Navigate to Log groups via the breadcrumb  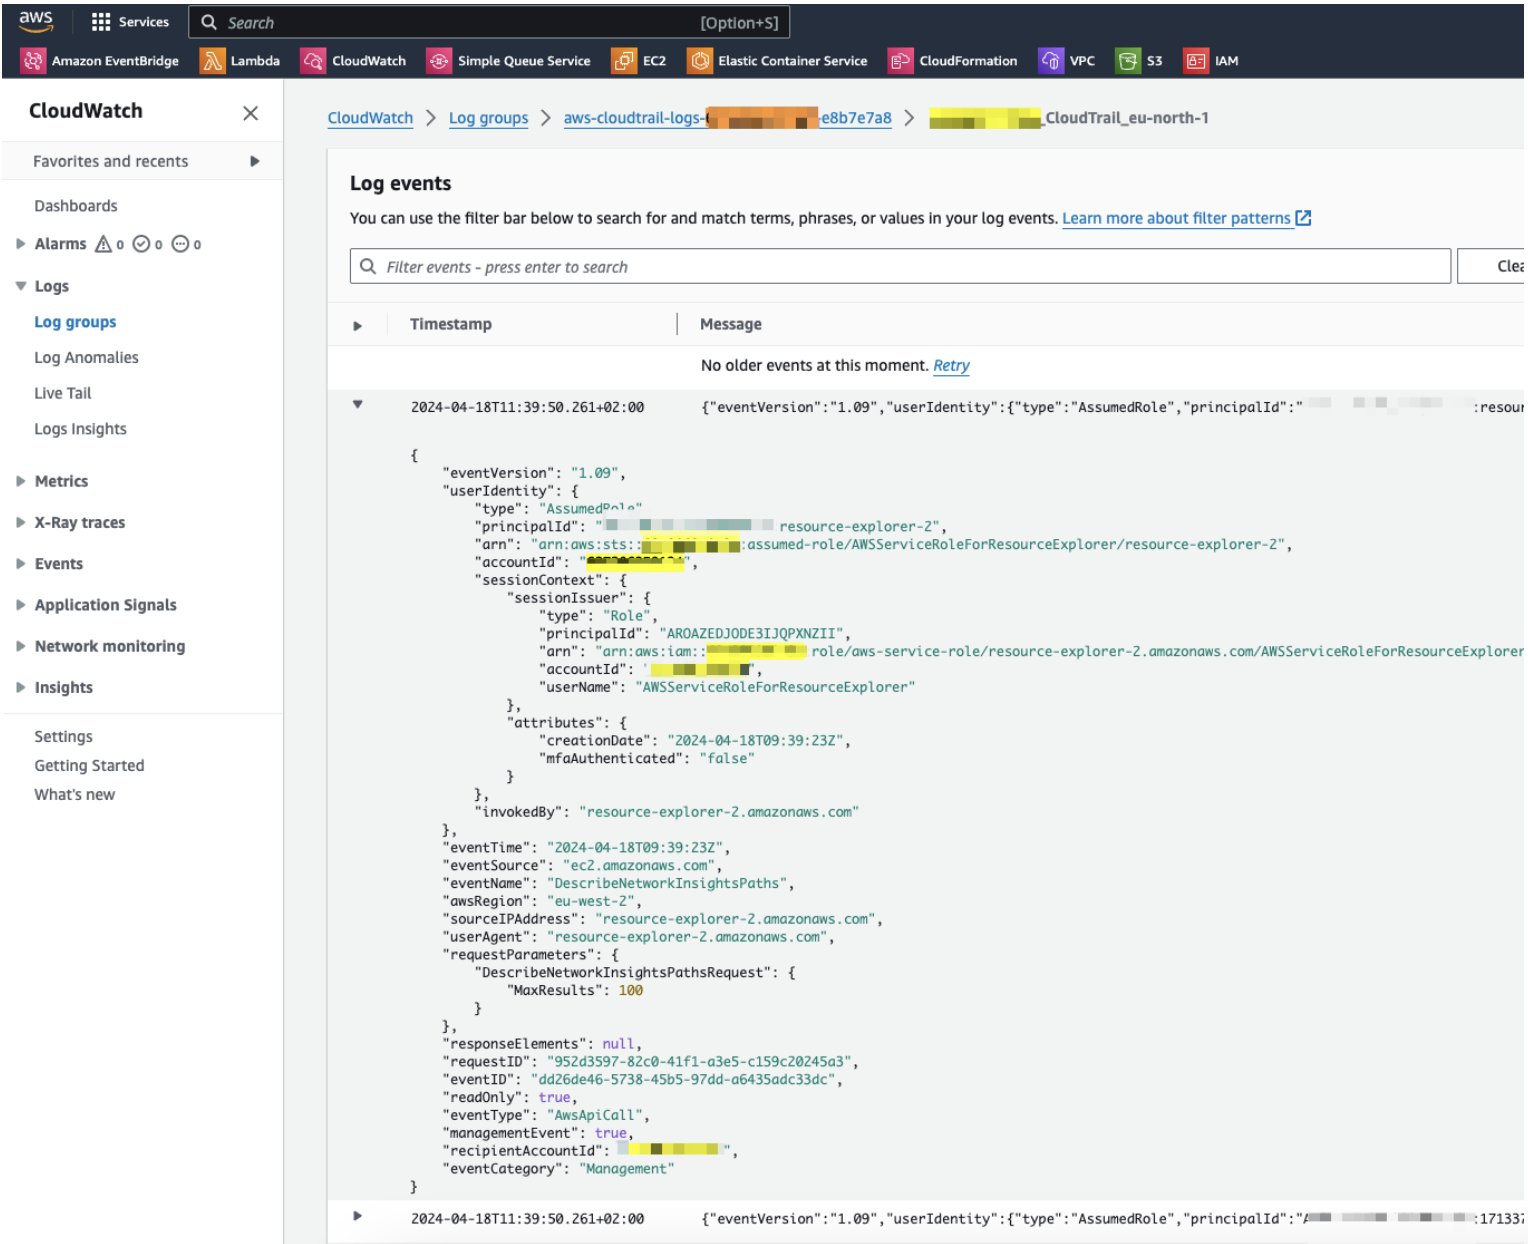(488, 117)
